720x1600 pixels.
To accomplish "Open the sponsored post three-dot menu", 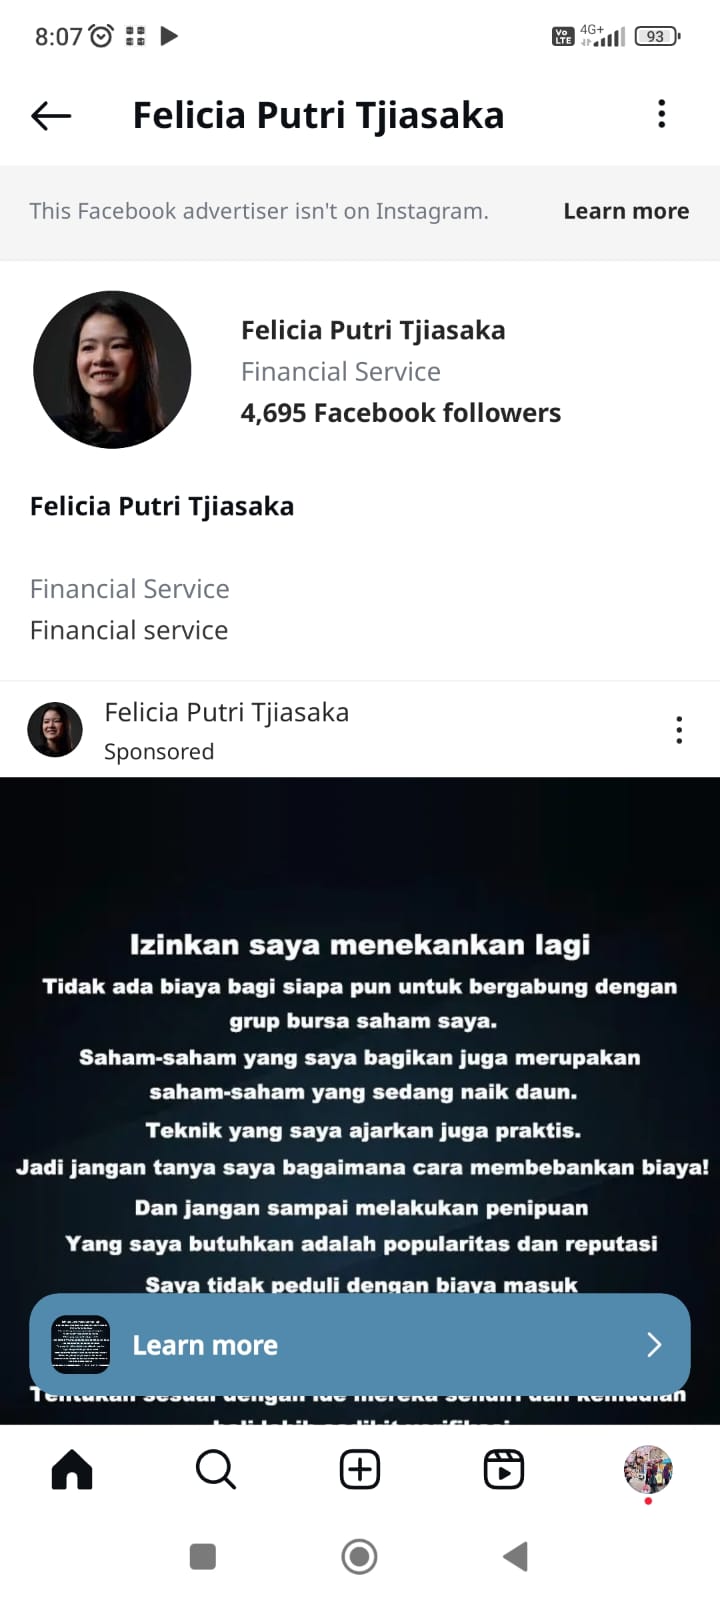I will (x=679, y=730).
